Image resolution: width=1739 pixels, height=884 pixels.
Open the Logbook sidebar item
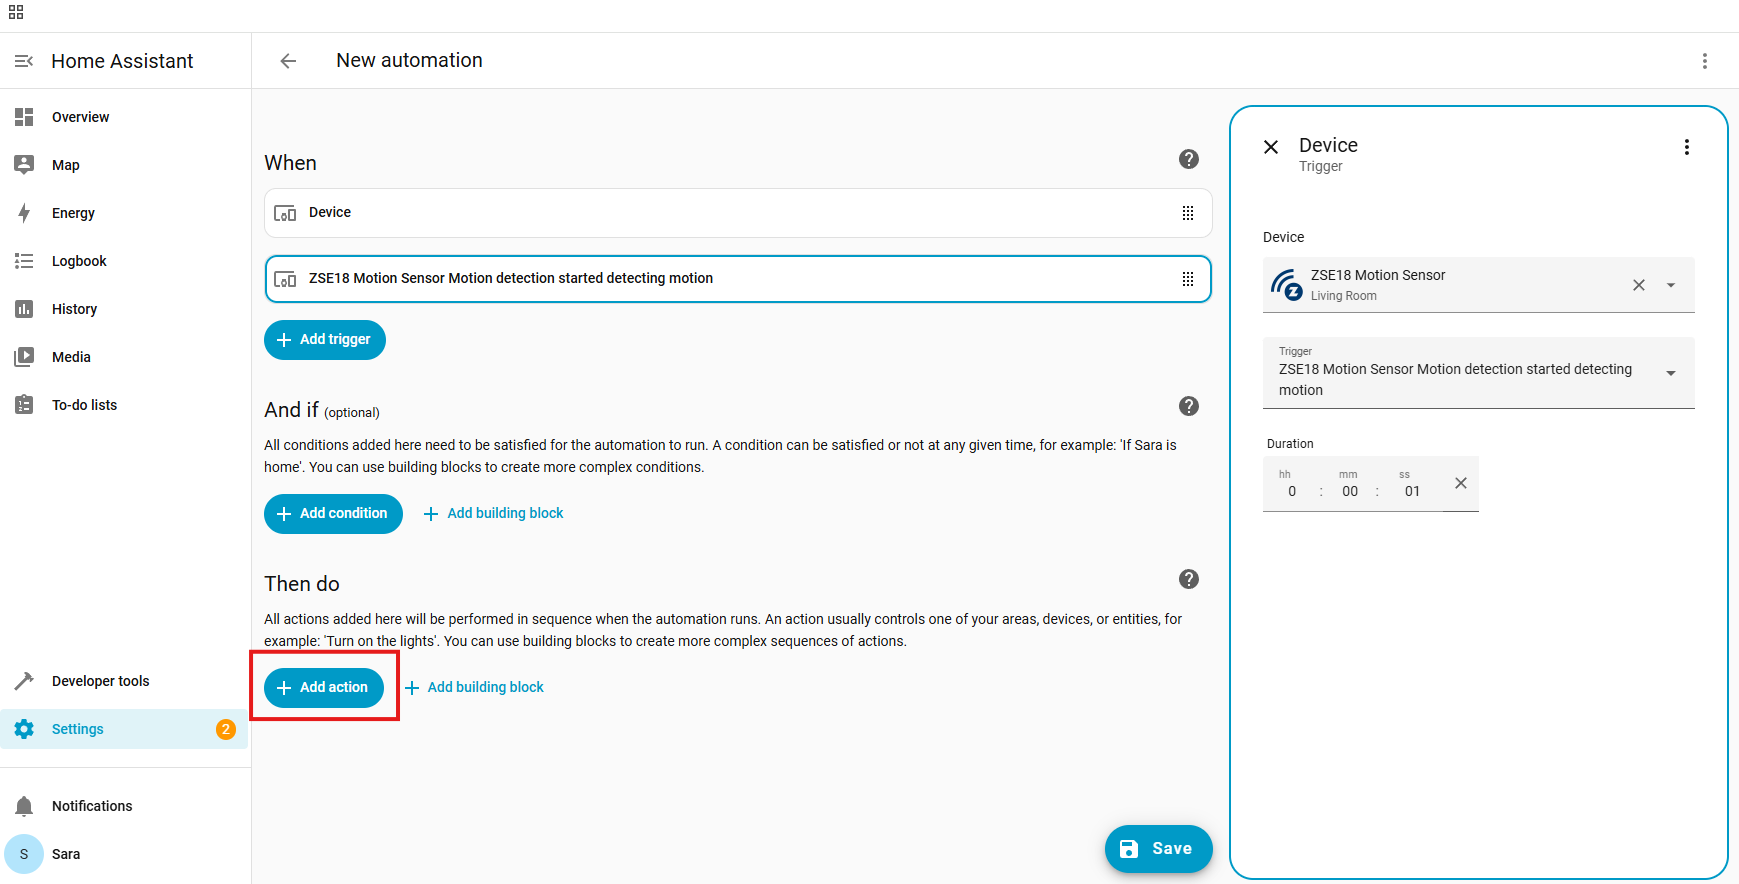coord(79,261)
